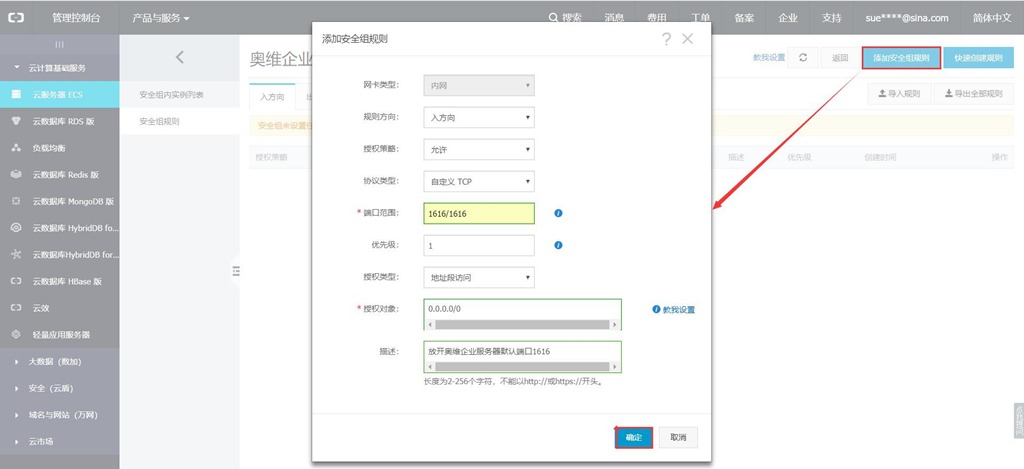This screenshot has height=469, width=1024.
Task: Click the 端口范围 input field
Action: coord(478,214)
